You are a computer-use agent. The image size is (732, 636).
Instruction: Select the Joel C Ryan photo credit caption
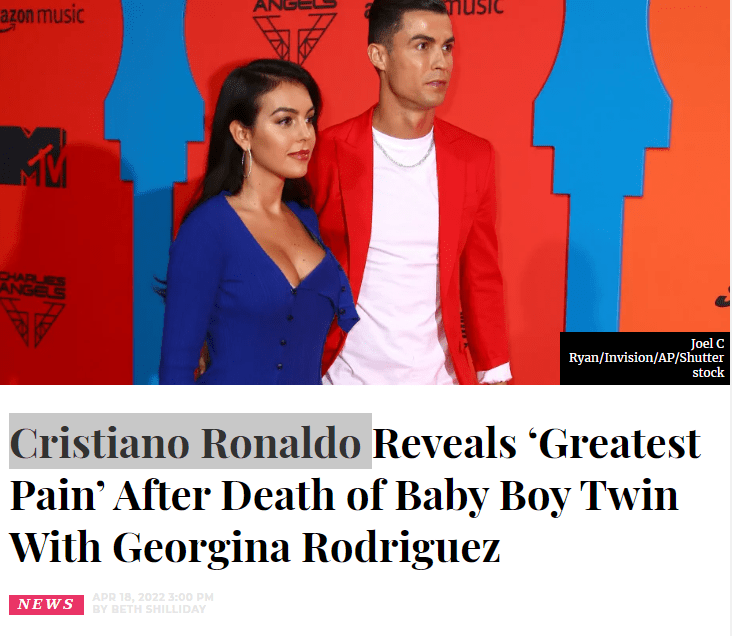point(645,358)
